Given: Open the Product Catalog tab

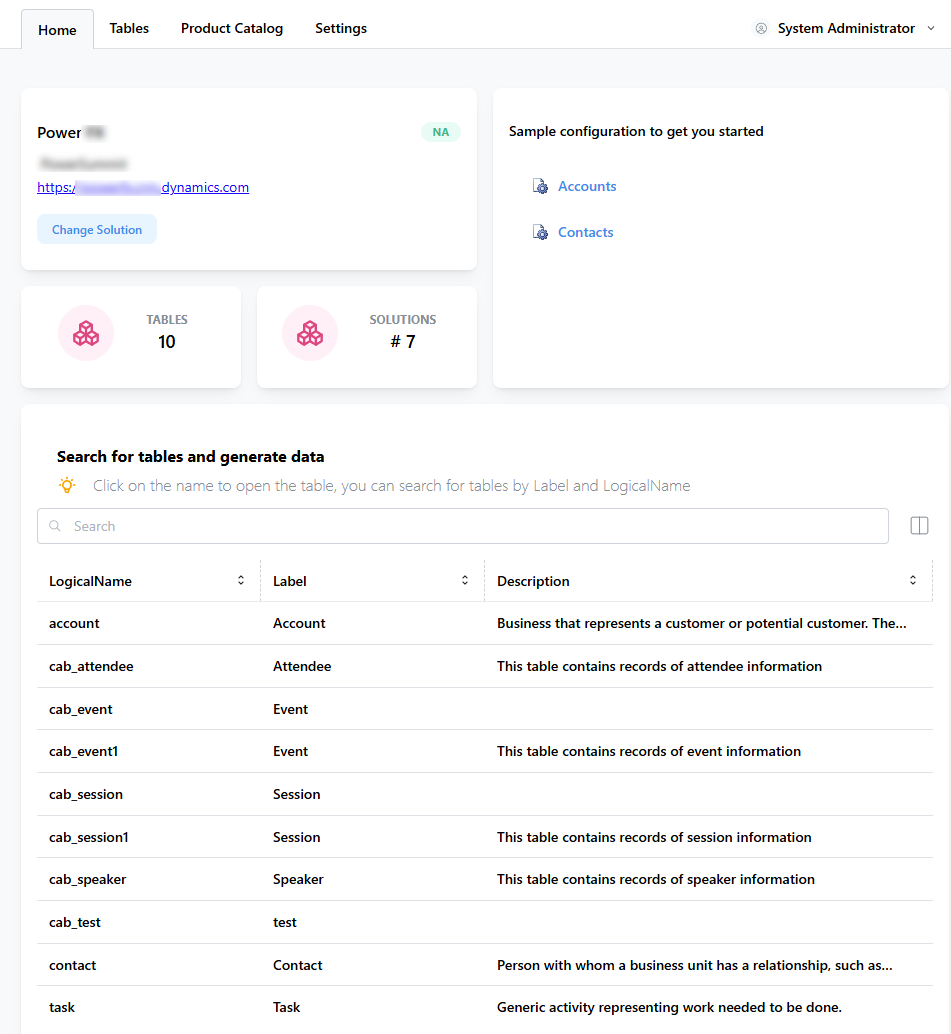Looking at the screenshot, I should click(x=232, y=29).
